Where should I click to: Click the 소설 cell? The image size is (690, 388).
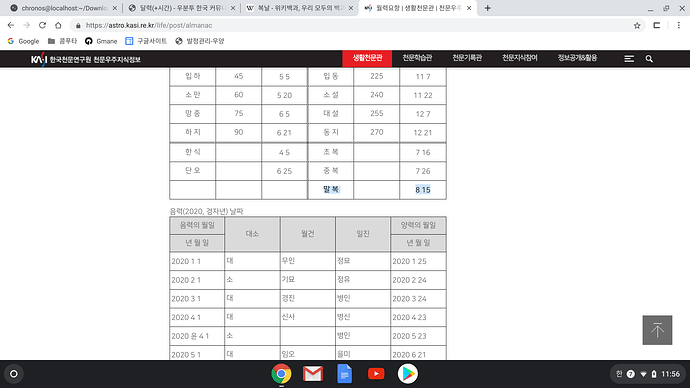tap(331, 95)
